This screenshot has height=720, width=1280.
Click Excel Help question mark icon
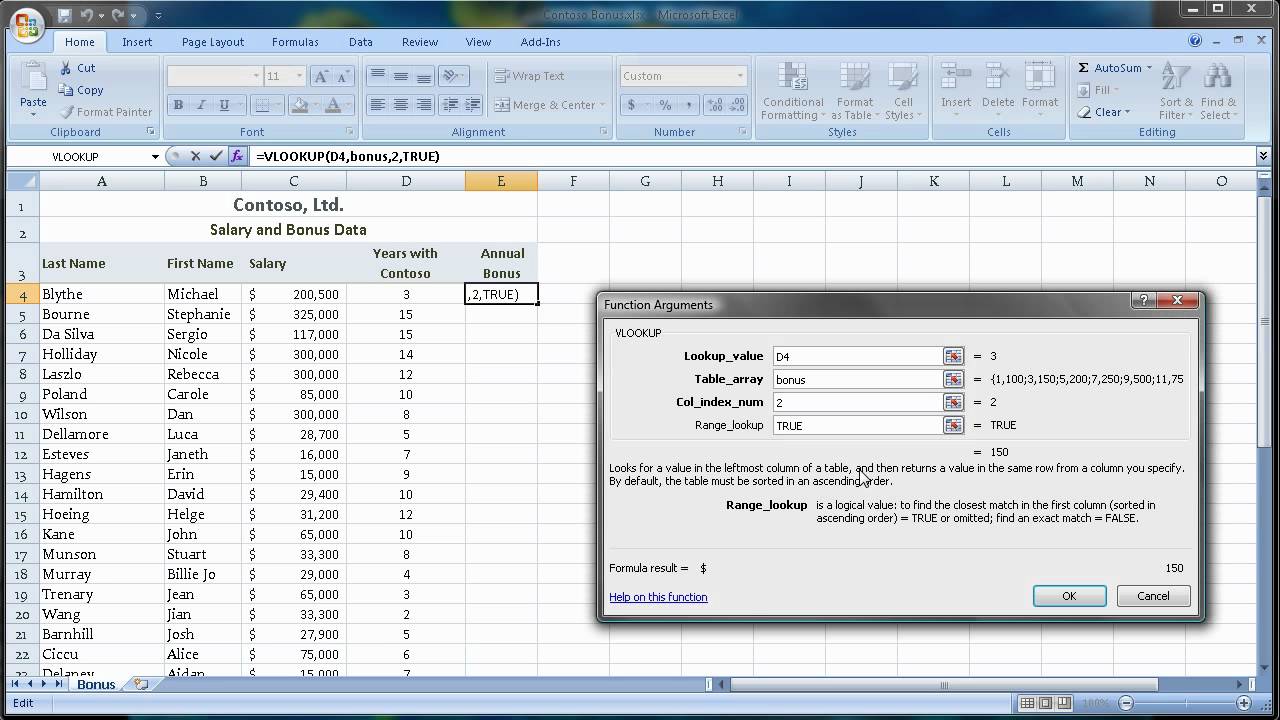(x=1195, y=41)
